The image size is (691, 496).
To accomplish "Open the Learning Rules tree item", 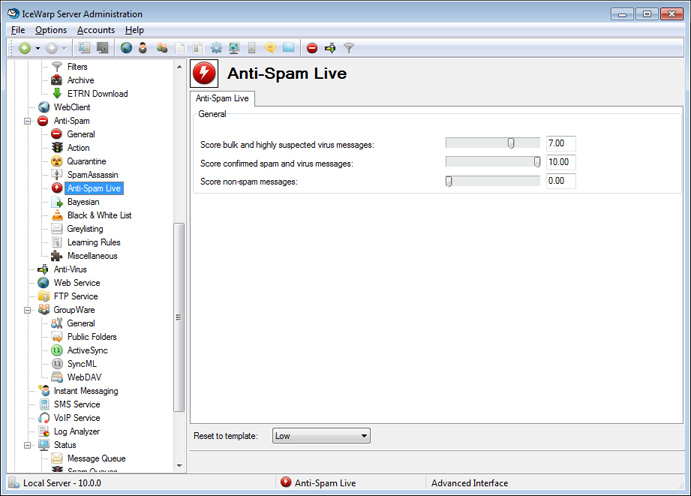I will pos(93,242).
